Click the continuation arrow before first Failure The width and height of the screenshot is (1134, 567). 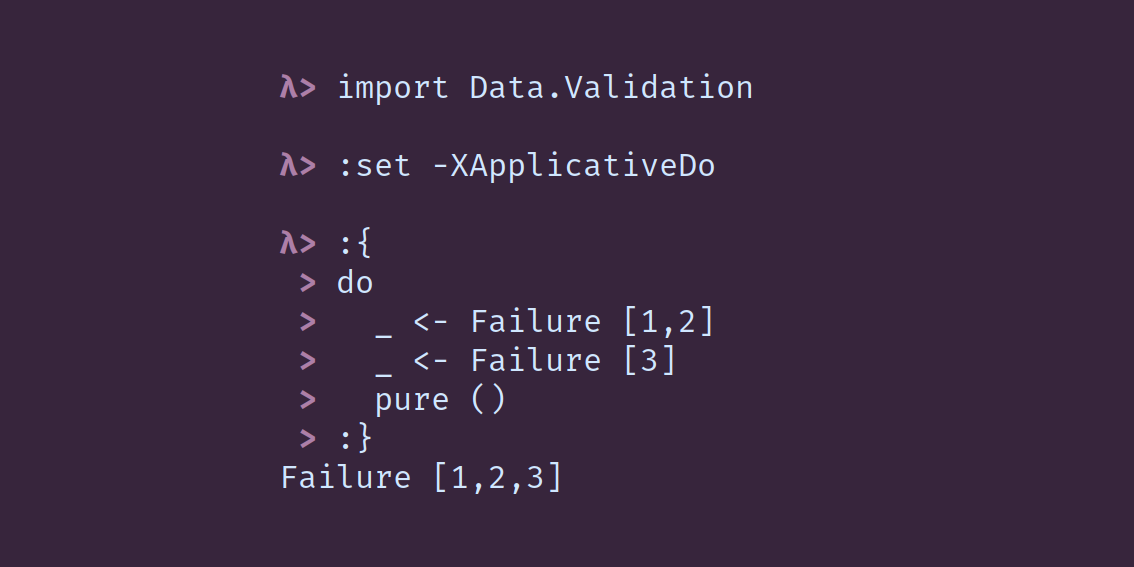pos(308,322)
